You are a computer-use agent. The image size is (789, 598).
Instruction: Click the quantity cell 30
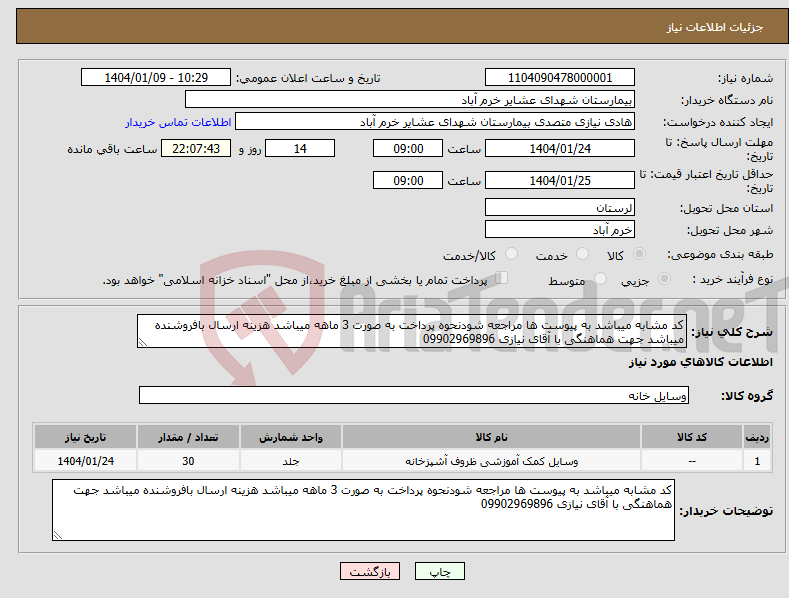pyautogui.click(x=188, y=461)
